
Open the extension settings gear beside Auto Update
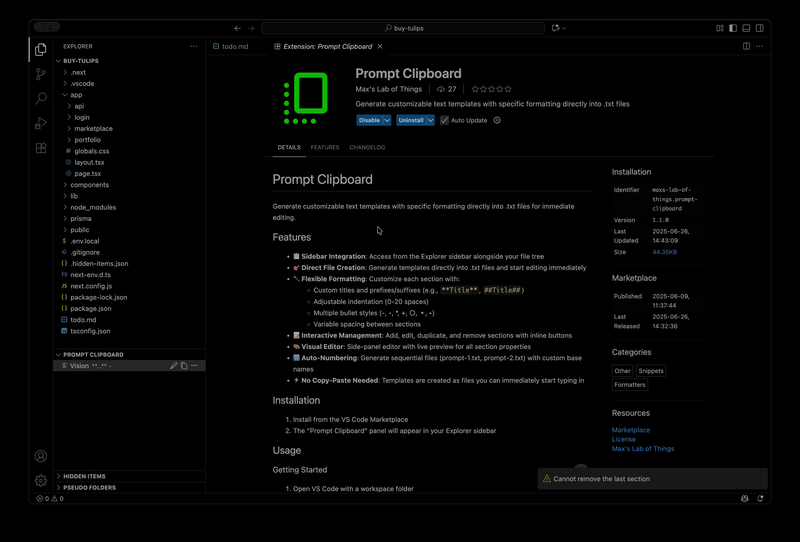point(497,120)
